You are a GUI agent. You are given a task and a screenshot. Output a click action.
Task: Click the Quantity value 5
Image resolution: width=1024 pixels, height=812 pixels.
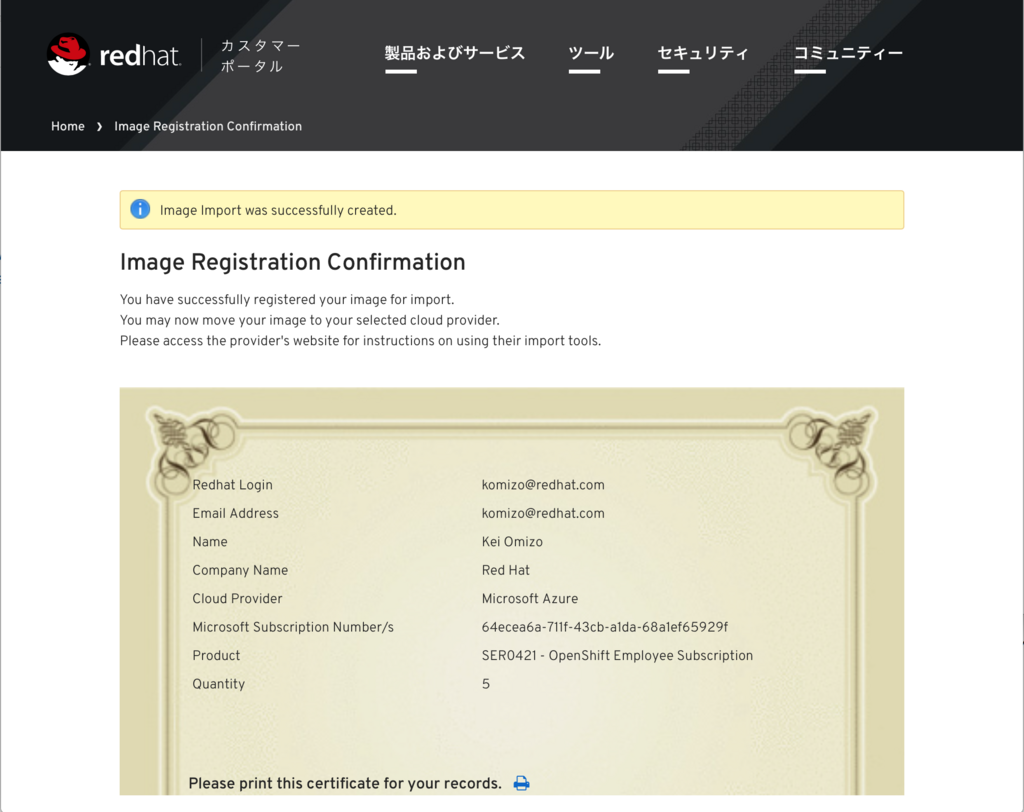[x=486, y=684]
